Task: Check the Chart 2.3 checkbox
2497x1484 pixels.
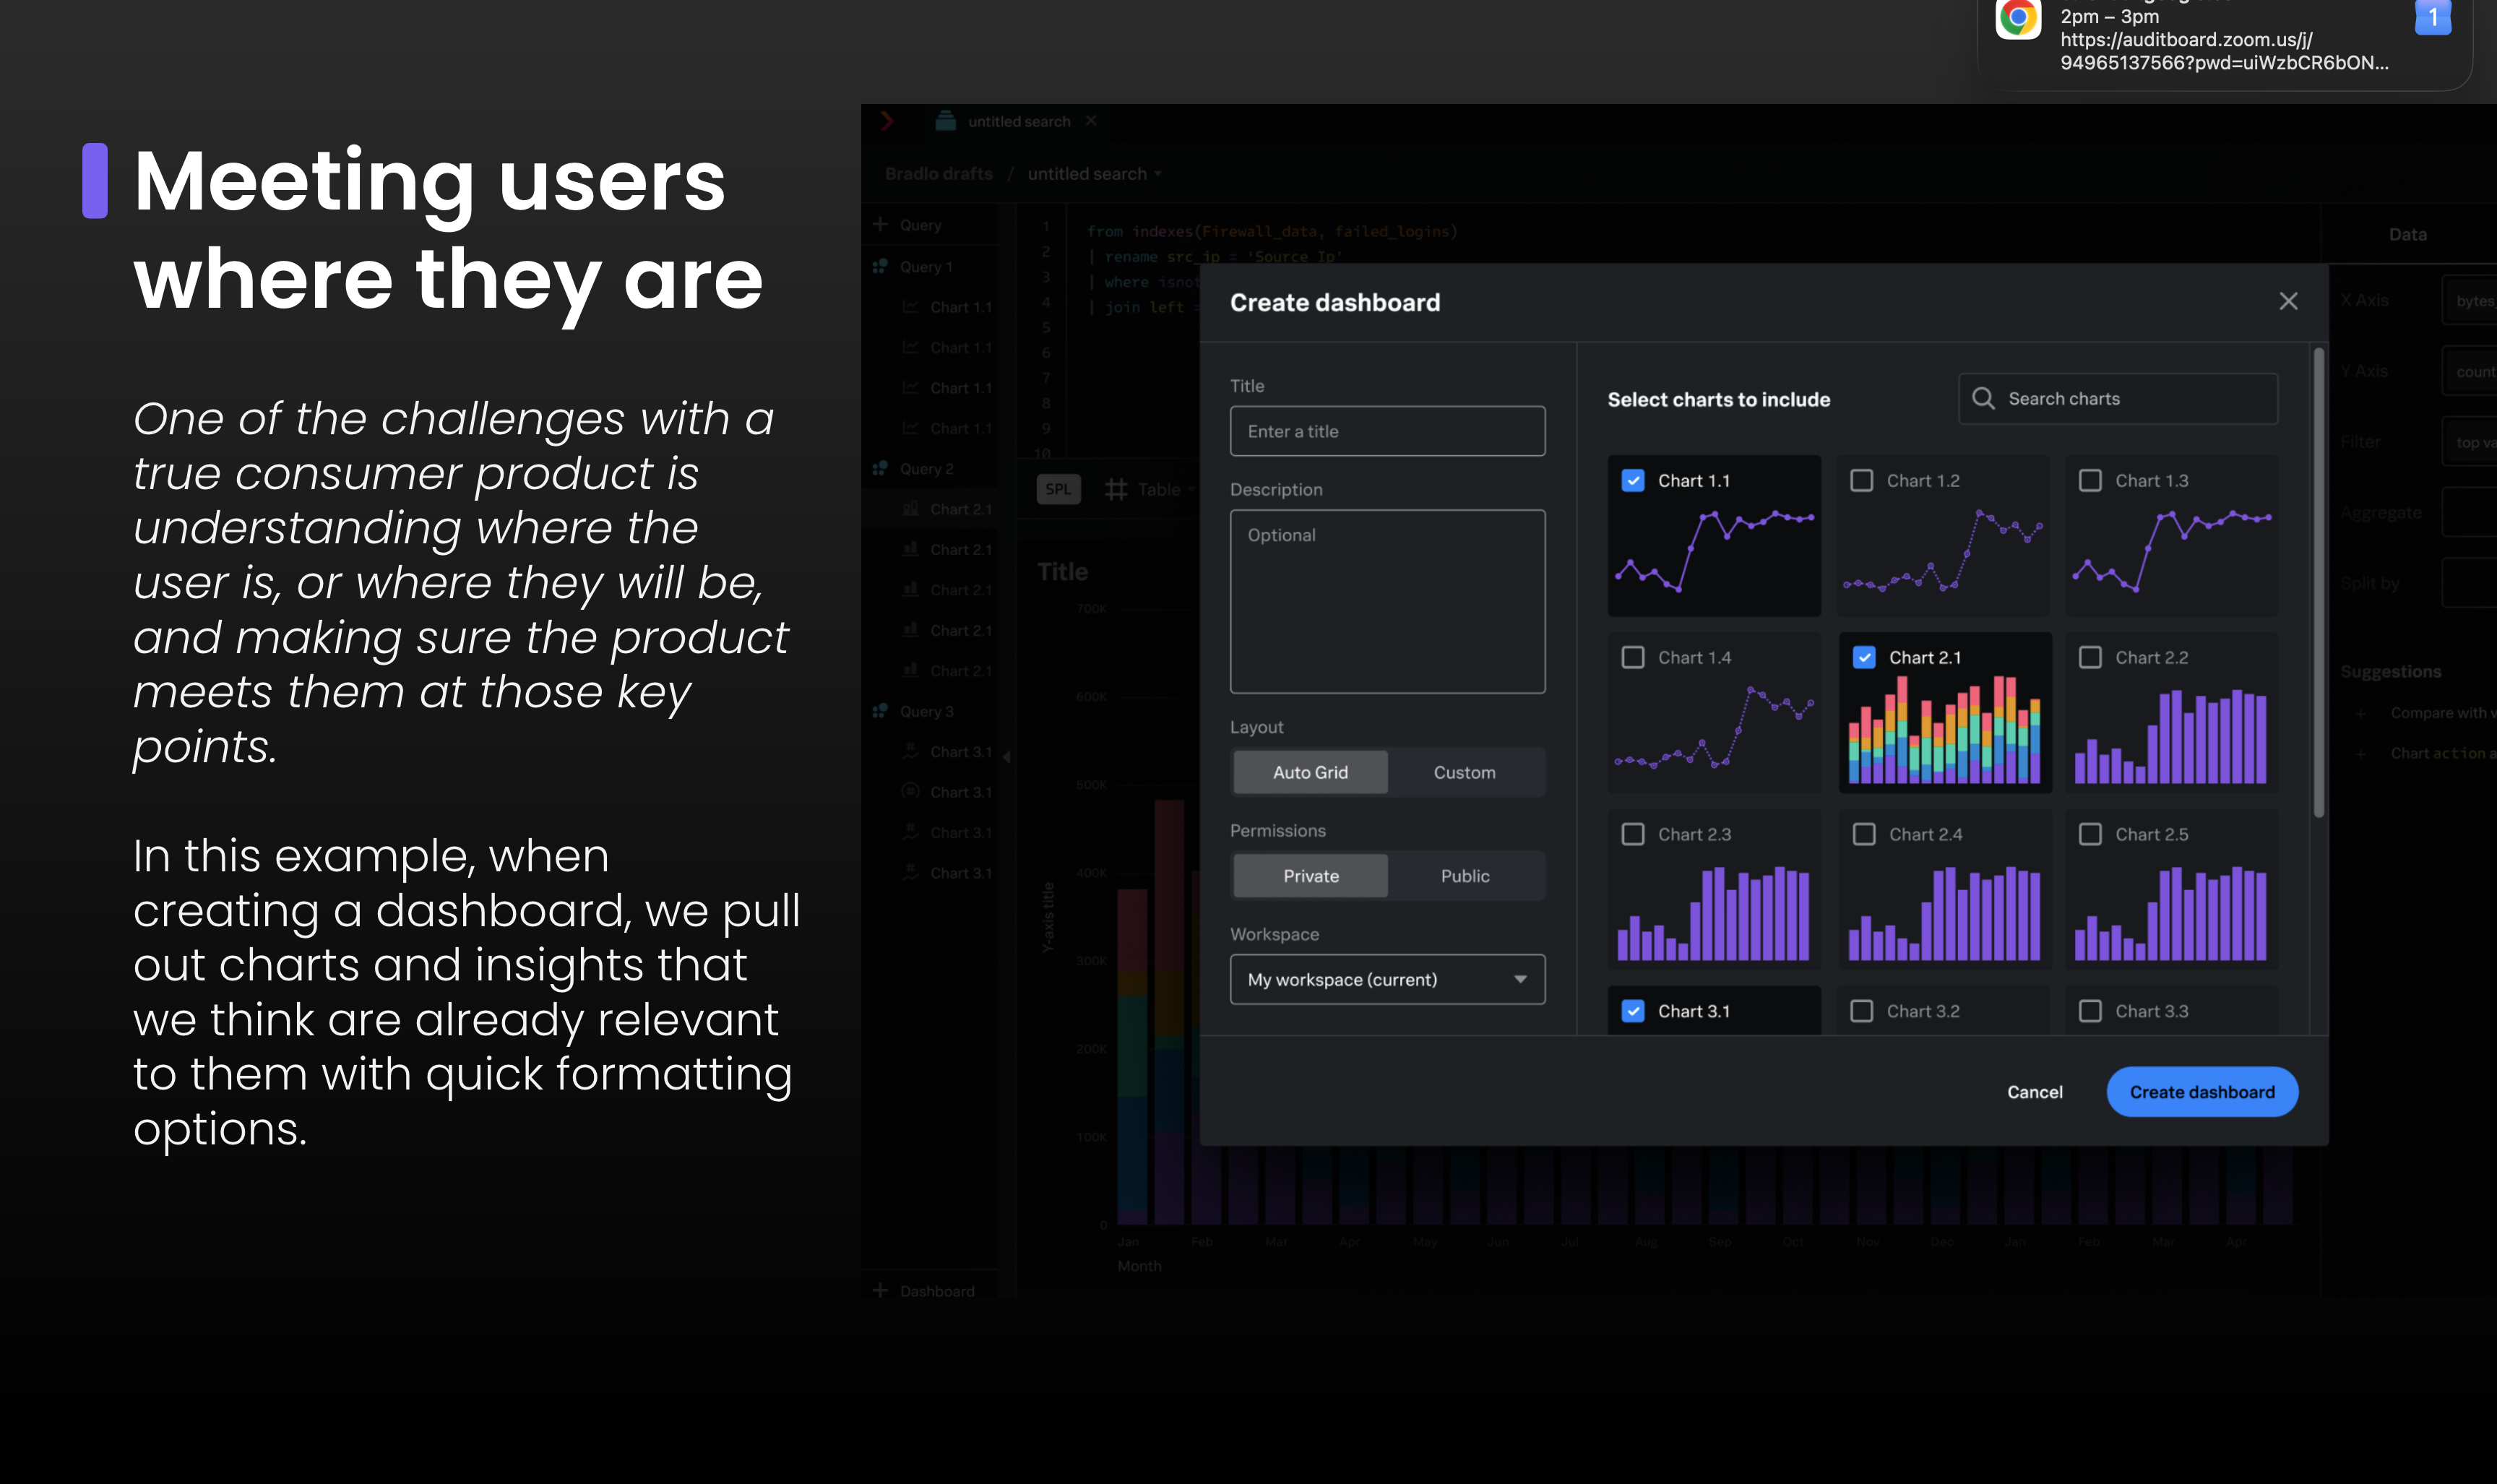Action: point(1633,834)
